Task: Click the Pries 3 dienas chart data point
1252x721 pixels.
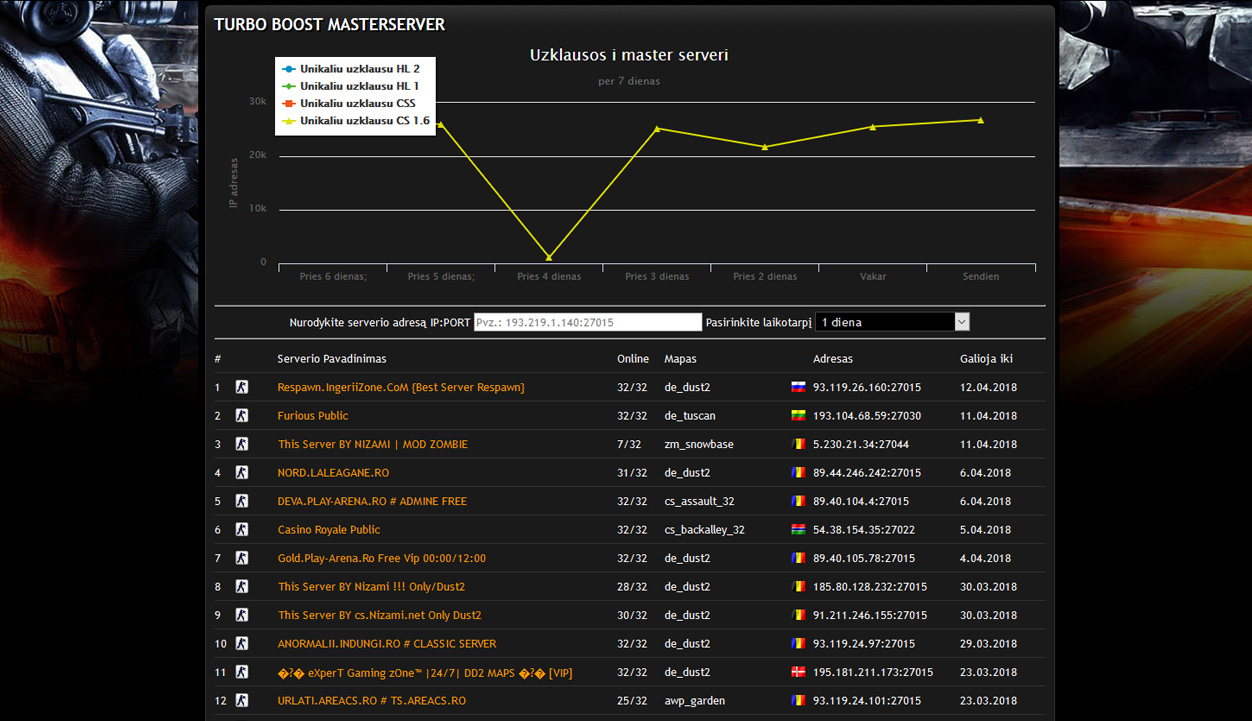Action: (x=657, y=128)
